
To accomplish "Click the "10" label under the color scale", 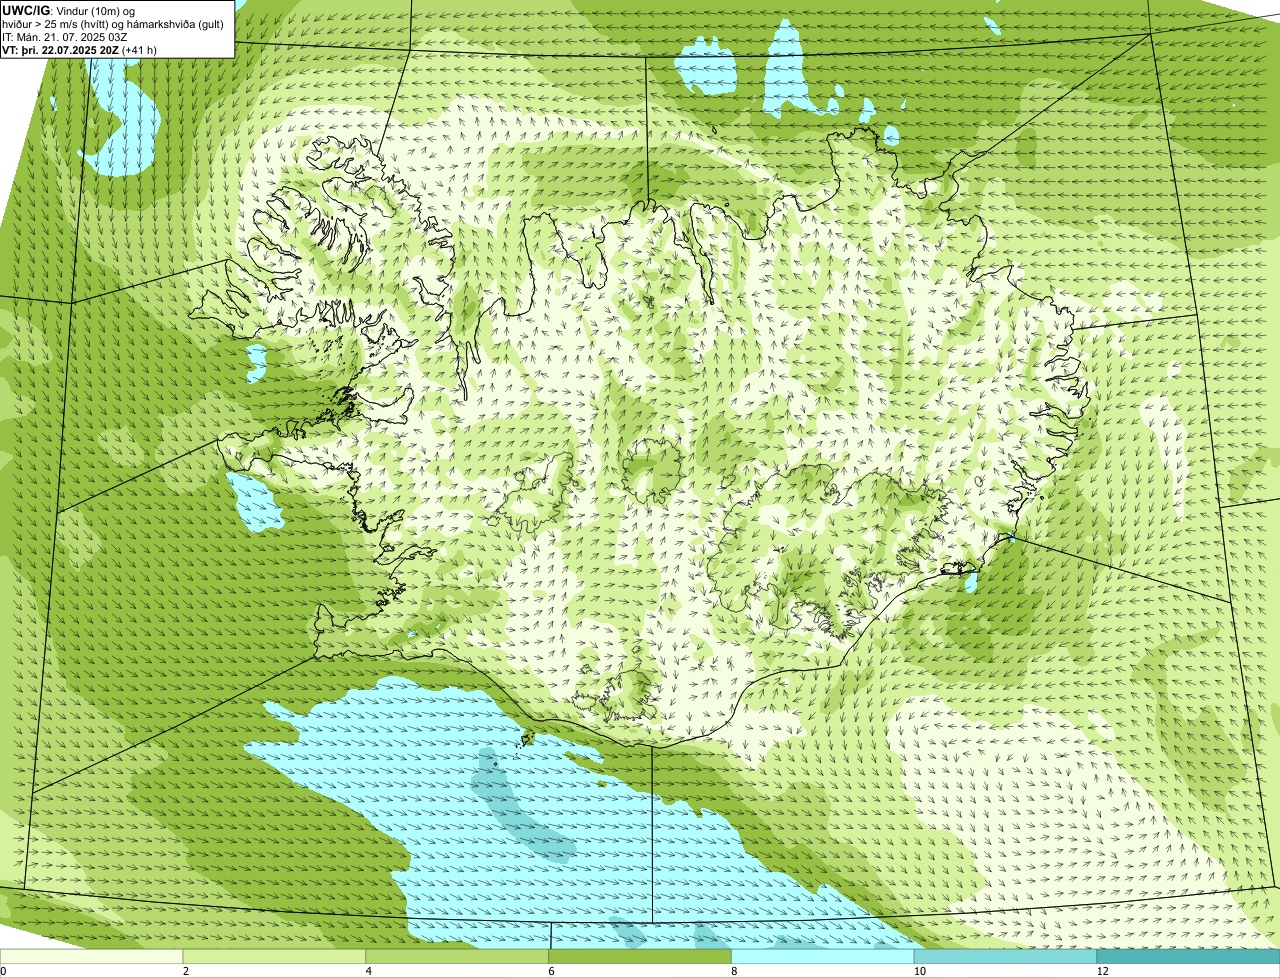I will coord(919,971).
